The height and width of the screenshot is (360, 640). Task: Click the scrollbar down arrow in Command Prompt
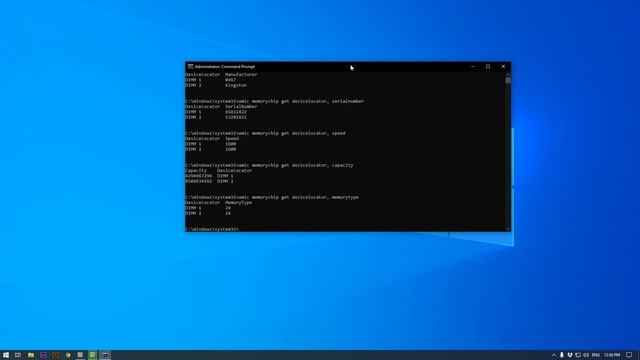pyautogui.click(x=508, y=229)
